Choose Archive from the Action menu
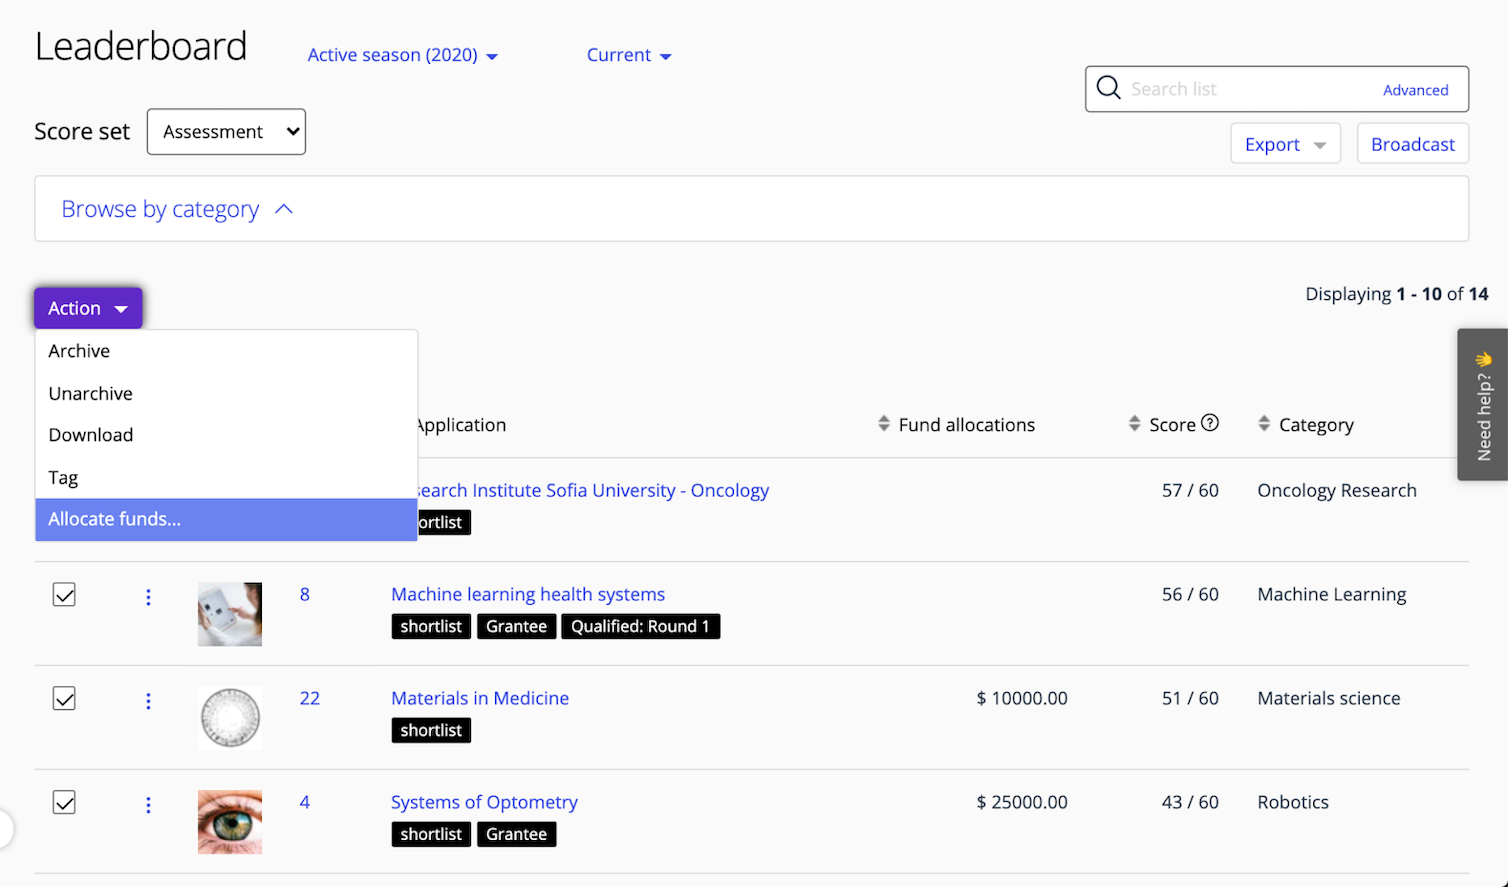 click(x=79, y=351)
